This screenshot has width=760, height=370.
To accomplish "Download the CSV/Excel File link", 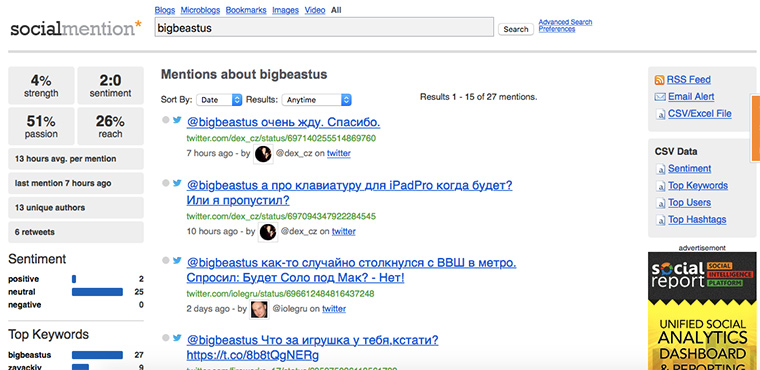I will click(700, 114).
